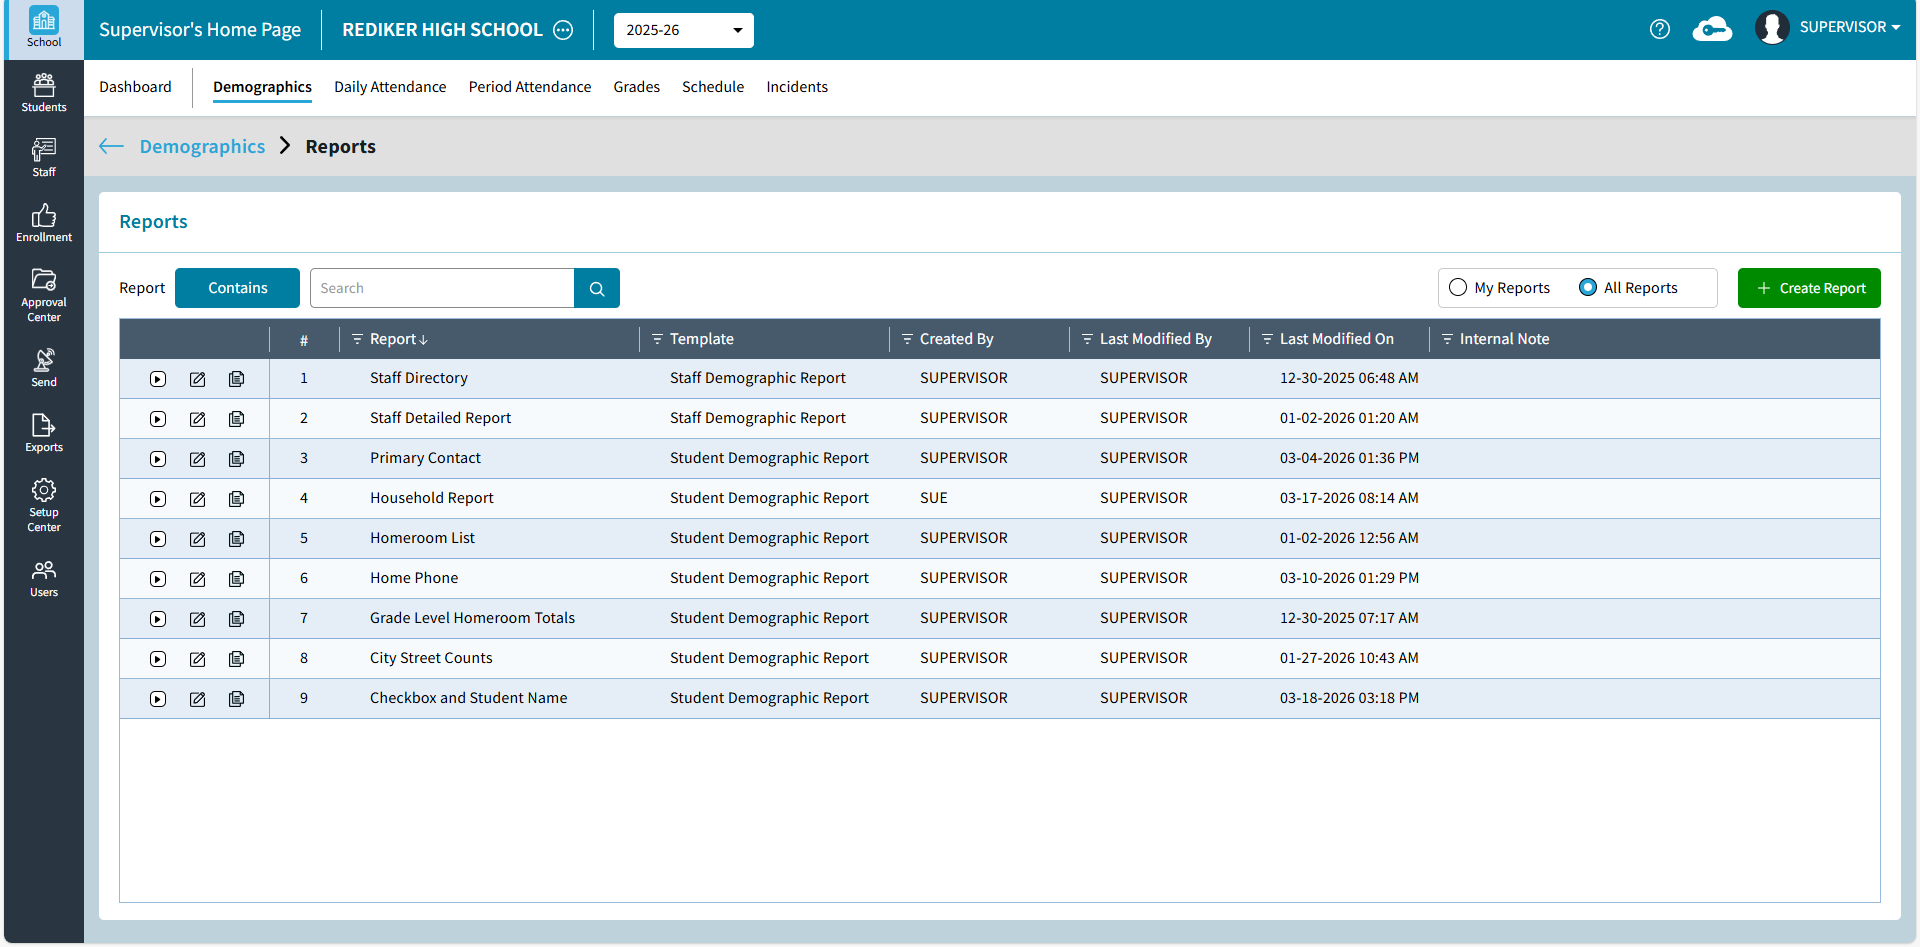Viewport: 1920px width, 947px height.
Task: Edit the Staff Directory report
Action: 198,379
